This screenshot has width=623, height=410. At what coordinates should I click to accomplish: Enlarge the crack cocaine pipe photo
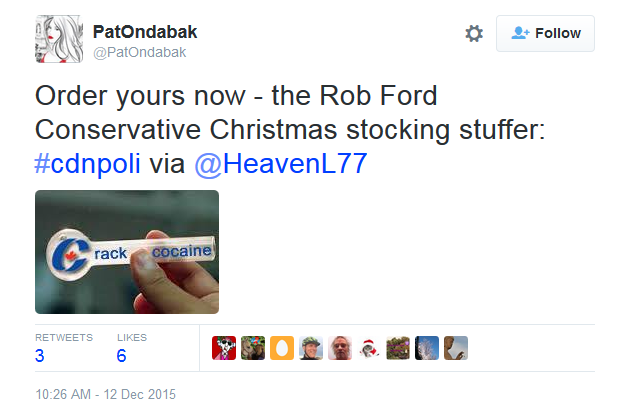pyautogui.click(x=127, y=252)
